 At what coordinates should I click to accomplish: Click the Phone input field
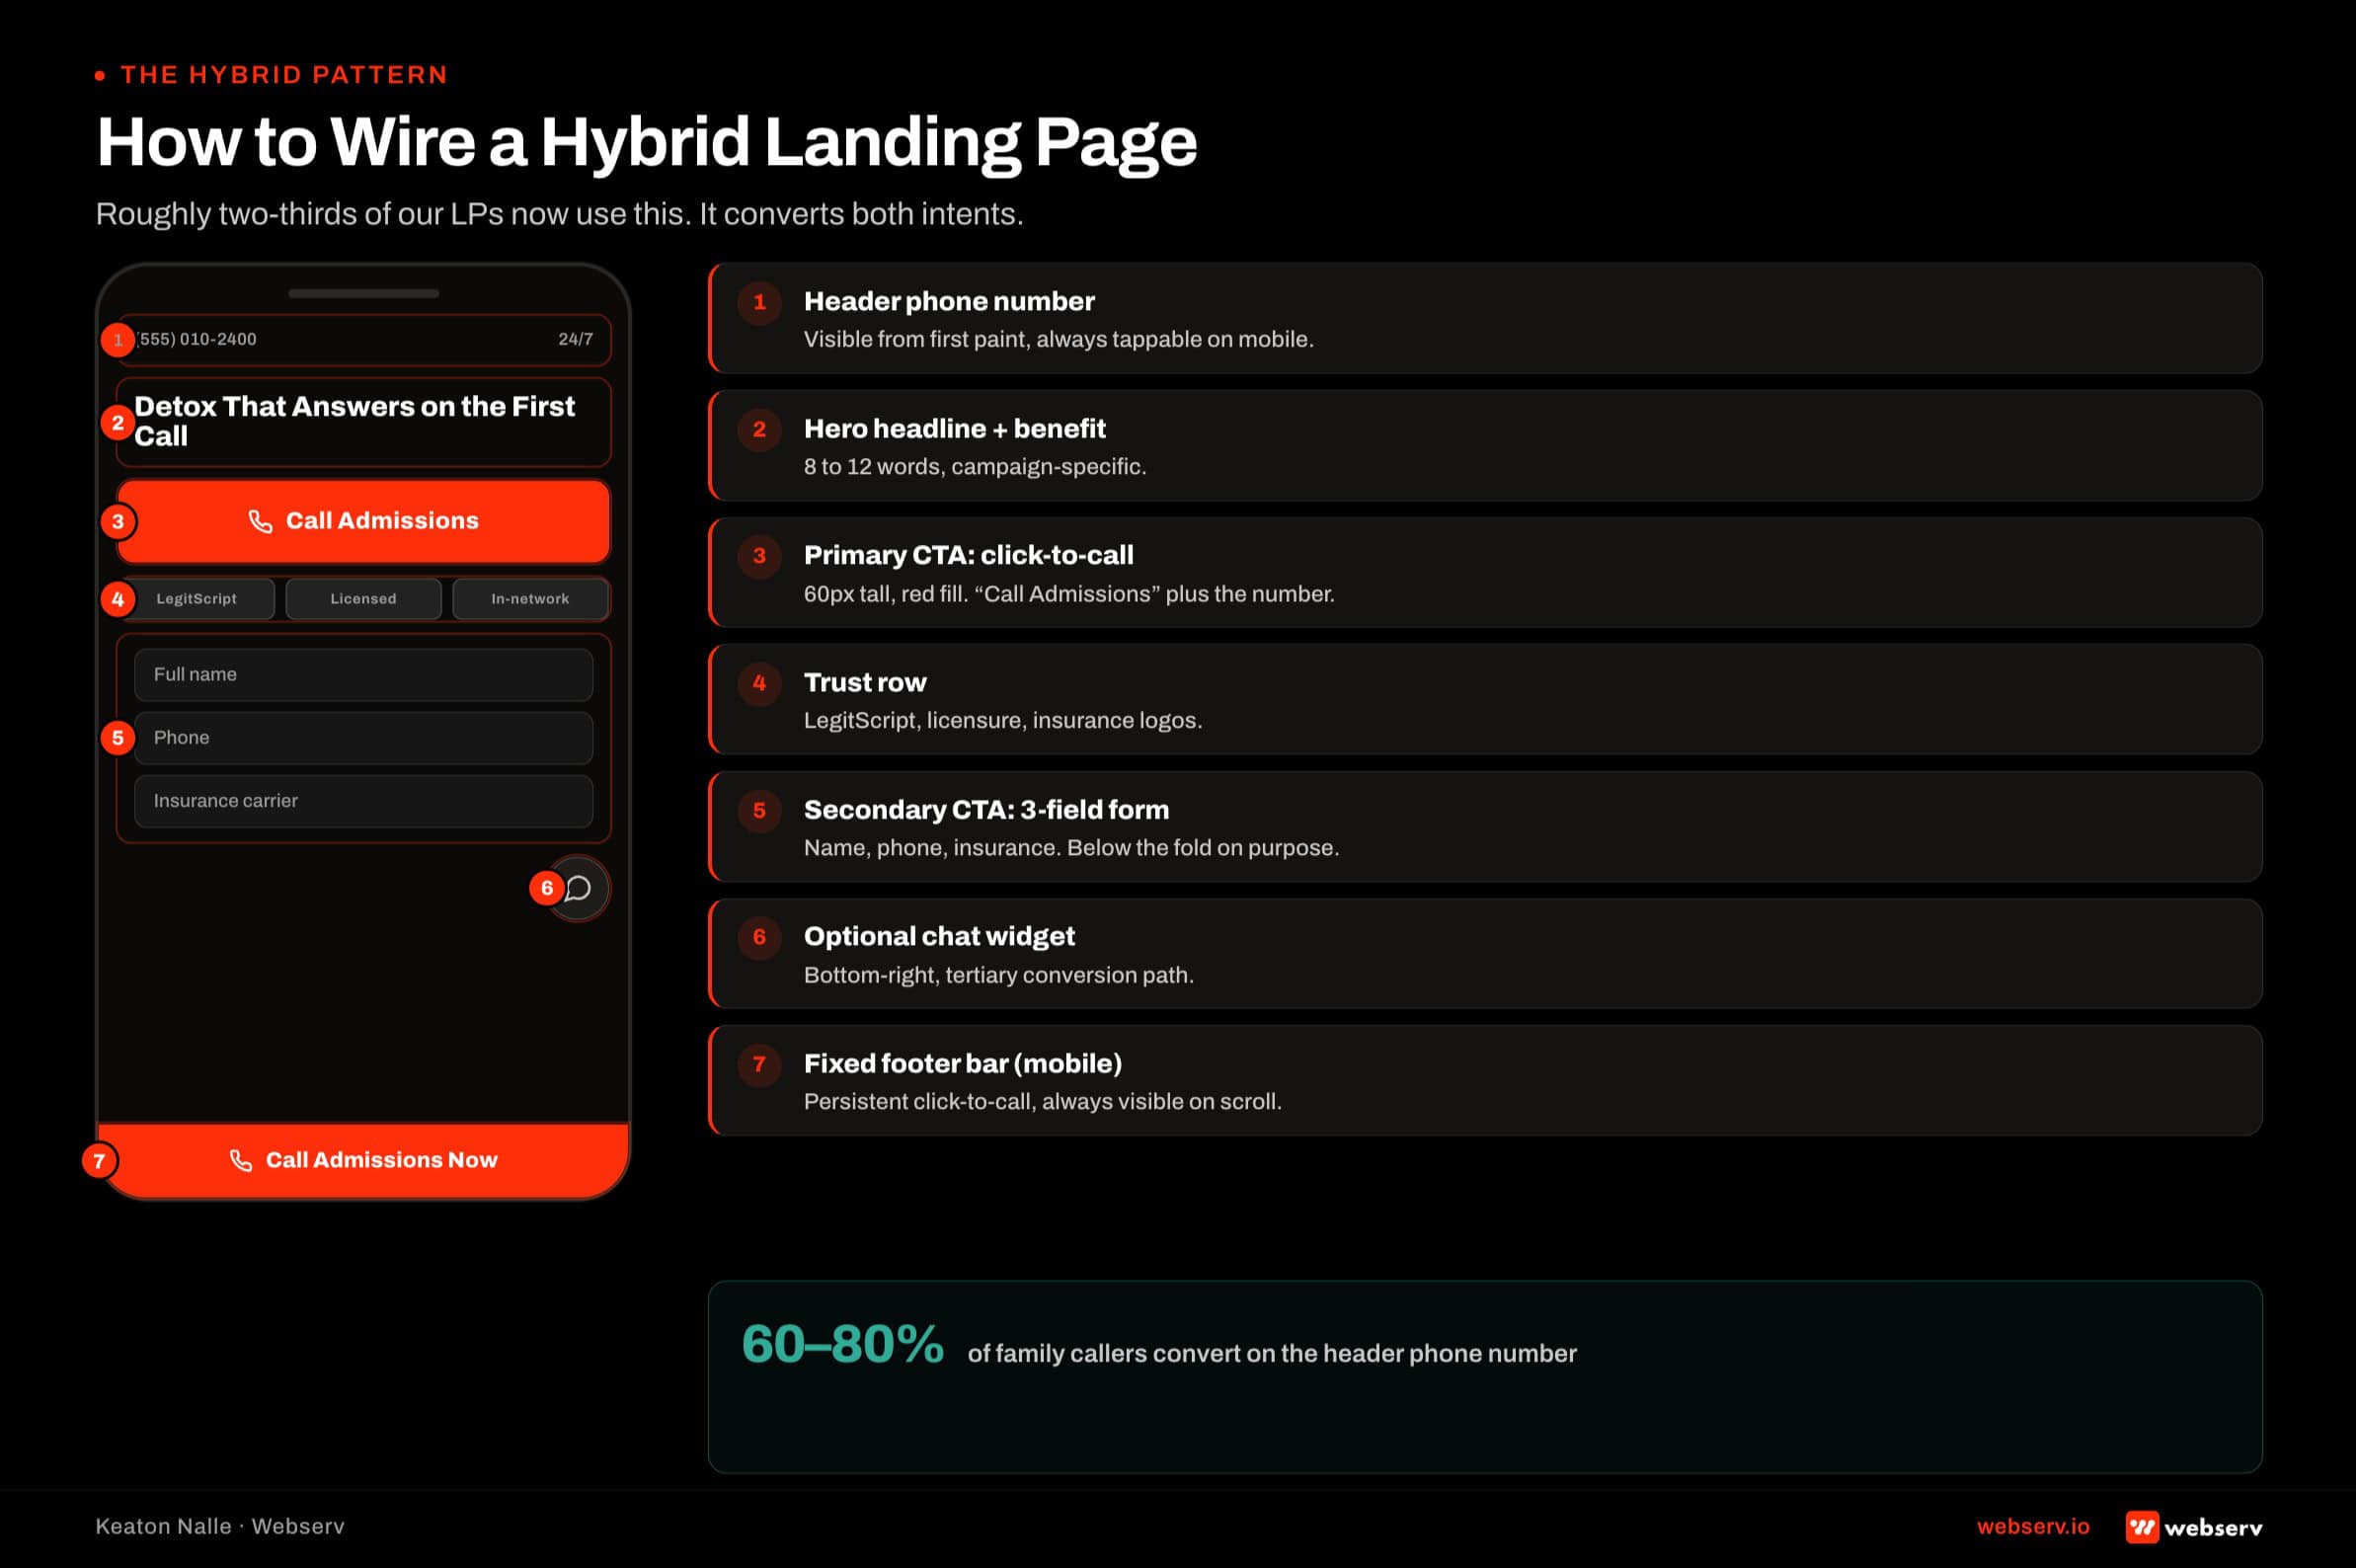(363, 738)
